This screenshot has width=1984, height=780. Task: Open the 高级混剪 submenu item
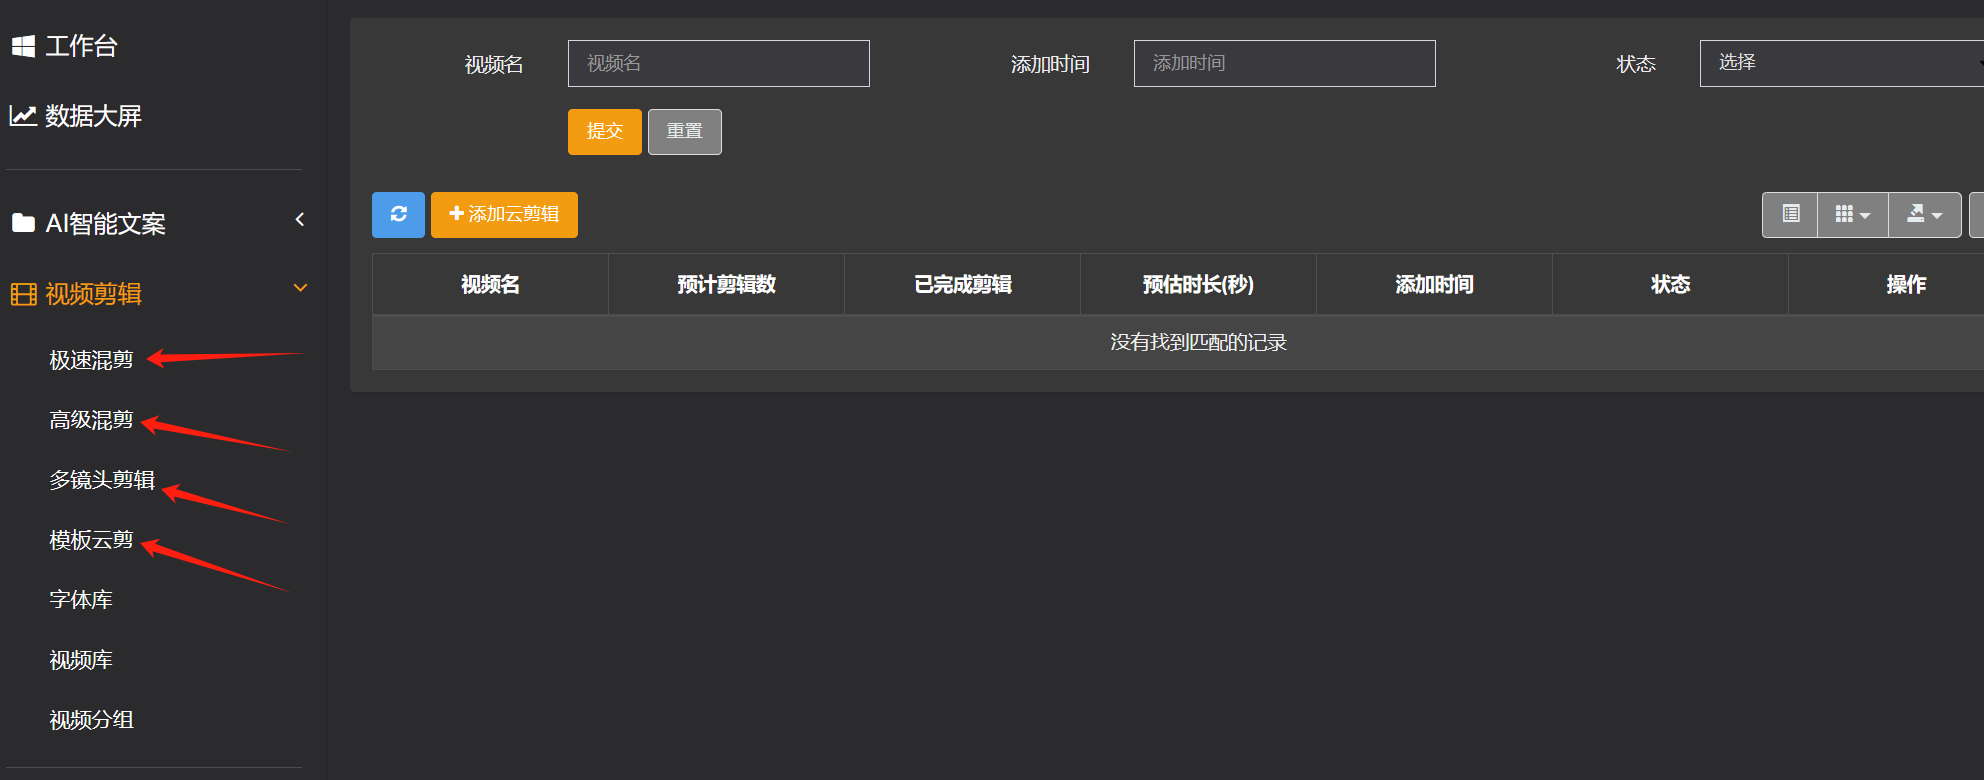(x=91, y=420)
